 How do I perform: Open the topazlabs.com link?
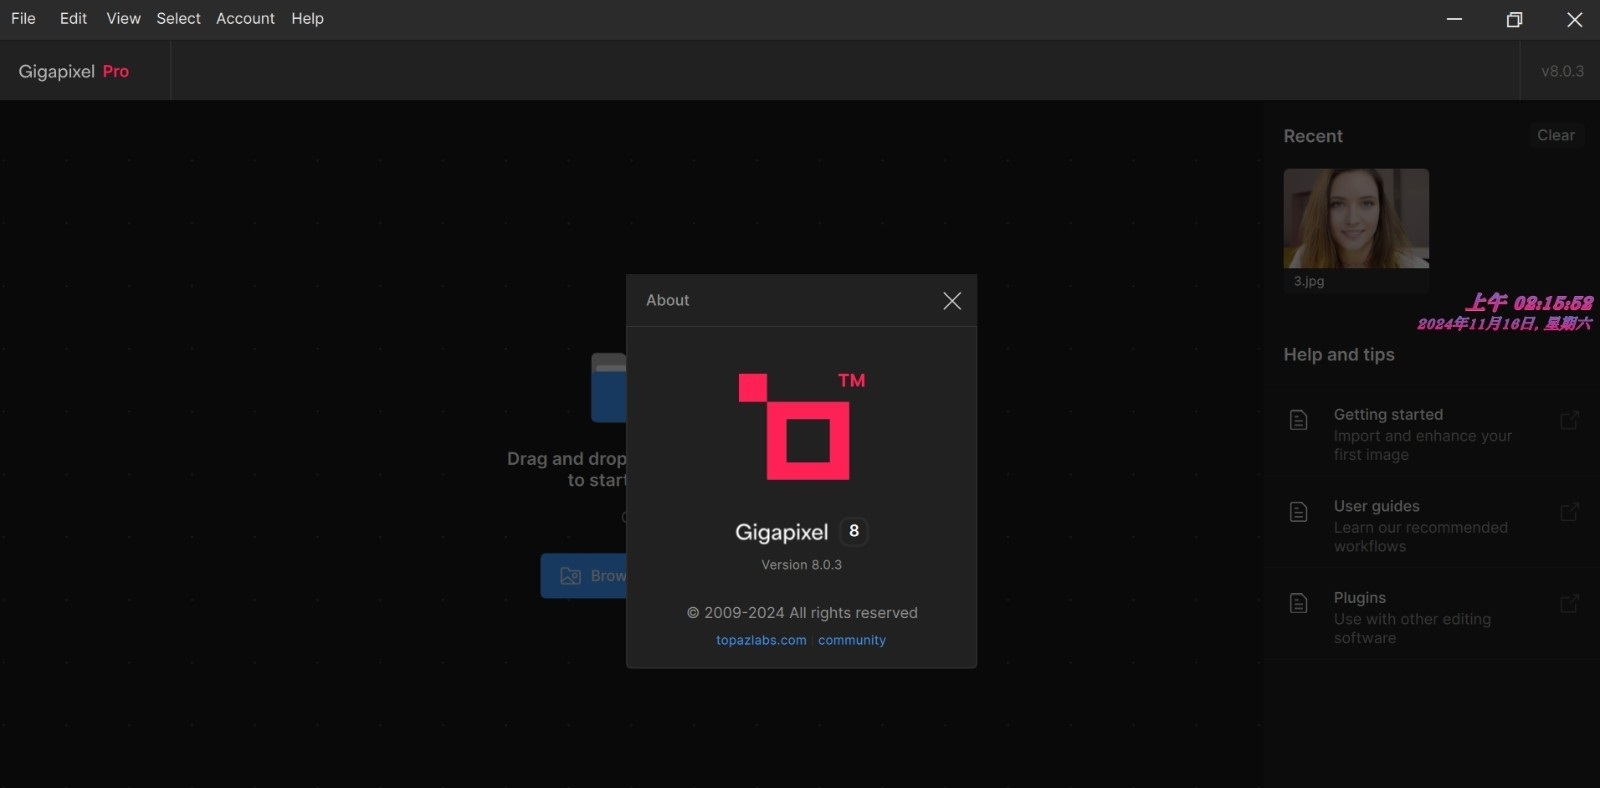tap(761, 640)
